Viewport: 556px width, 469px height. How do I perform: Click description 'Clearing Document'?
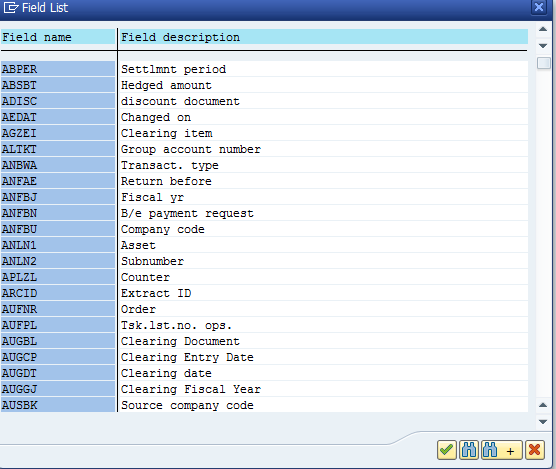(180, 341)
